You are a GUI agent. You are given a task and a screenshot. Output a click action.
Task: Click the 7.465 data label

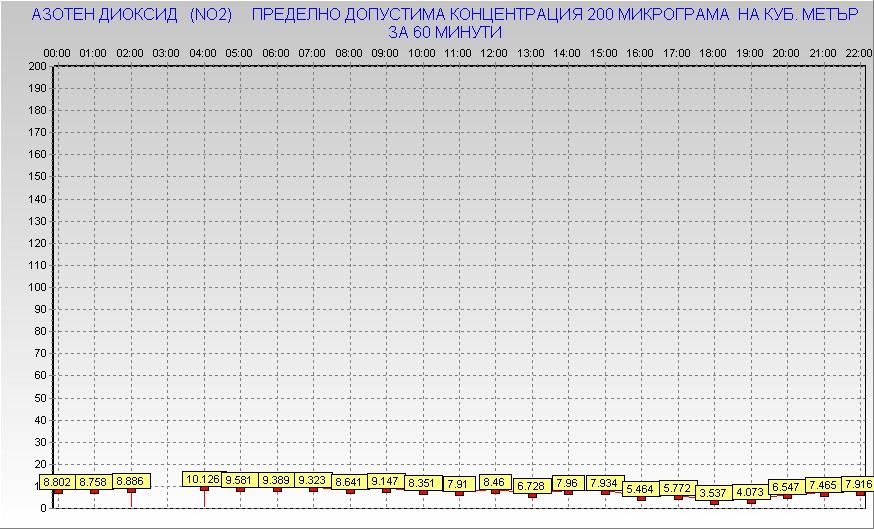click(x=824, y=484)
